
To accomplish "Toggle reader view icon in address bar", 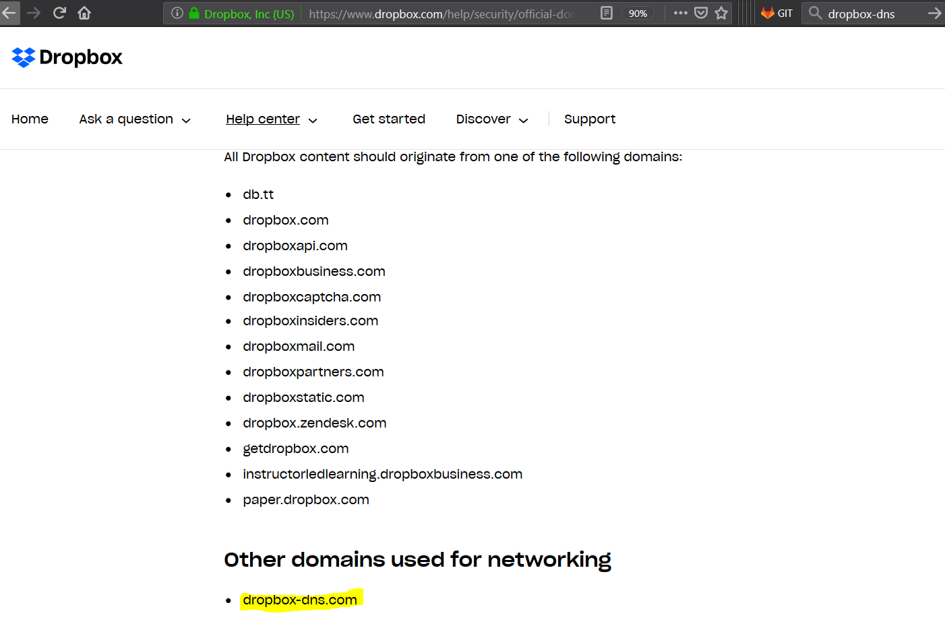I will pos(606,13).
